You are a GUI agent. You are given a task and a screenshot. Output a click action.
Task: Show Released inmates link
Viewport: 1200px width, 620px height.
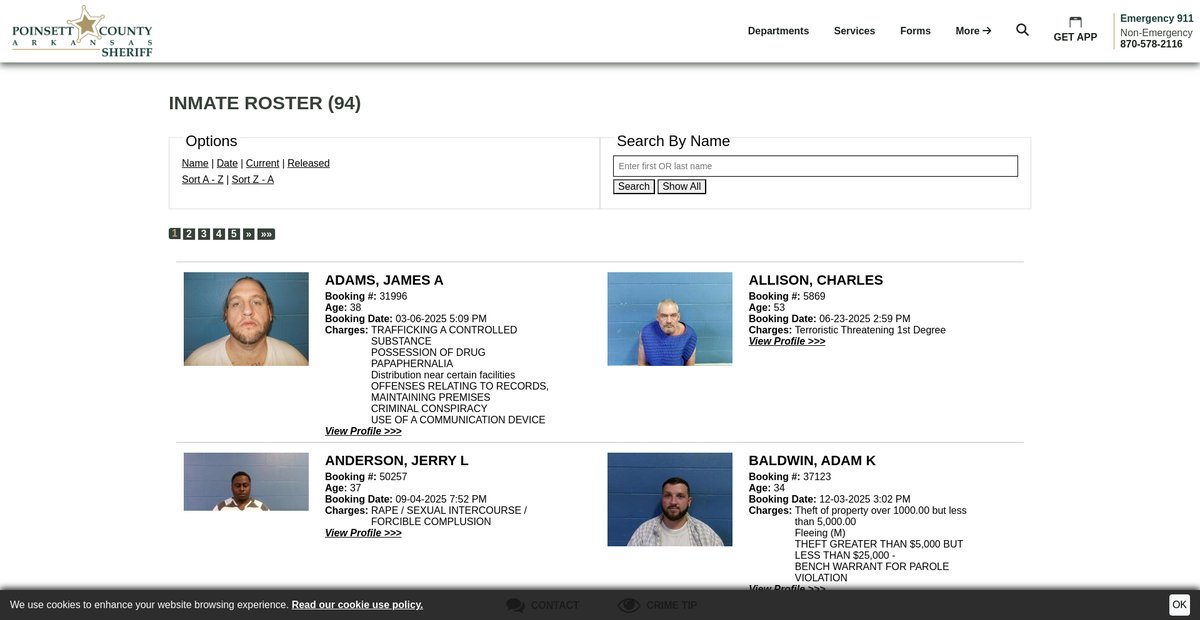(308, 163)
